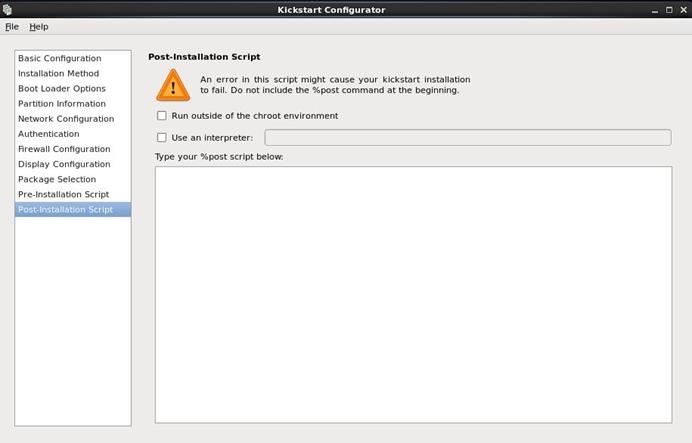
Task: Enable Run outside of the chroot environment
Action: coord(162,116)
